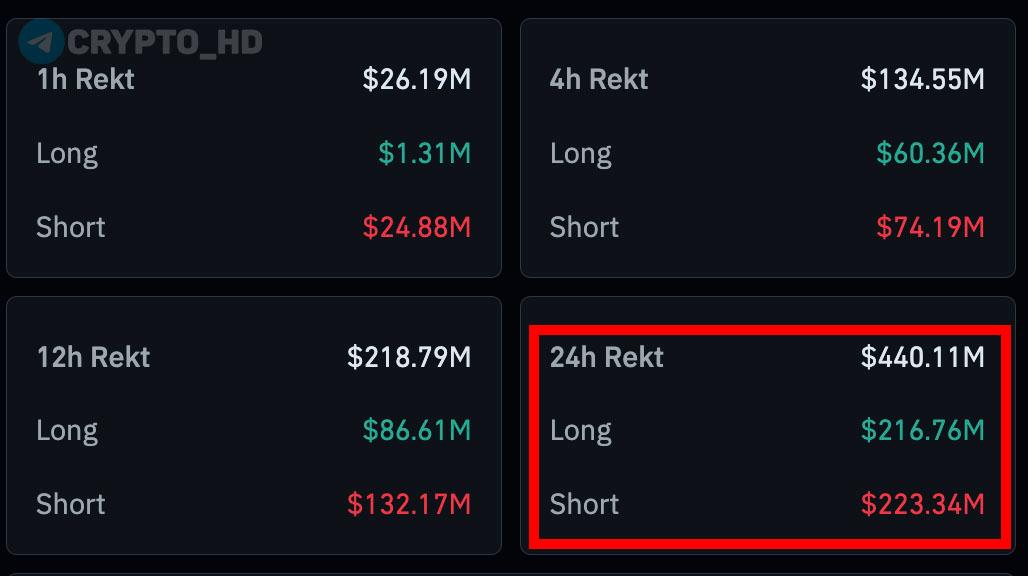The width and height of the screenshot is (1028, 576).
Task: Click the Short label in 4h card
Action: (x=584, y=227)
